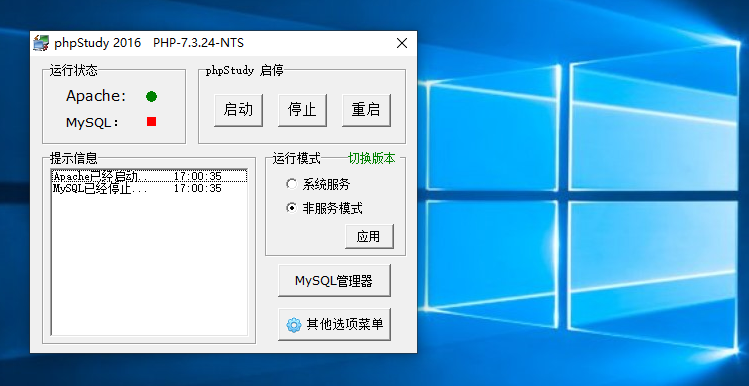Click the 运行模式 group label
This screenshot has height=386, width=749.
(x=297, y=159)
